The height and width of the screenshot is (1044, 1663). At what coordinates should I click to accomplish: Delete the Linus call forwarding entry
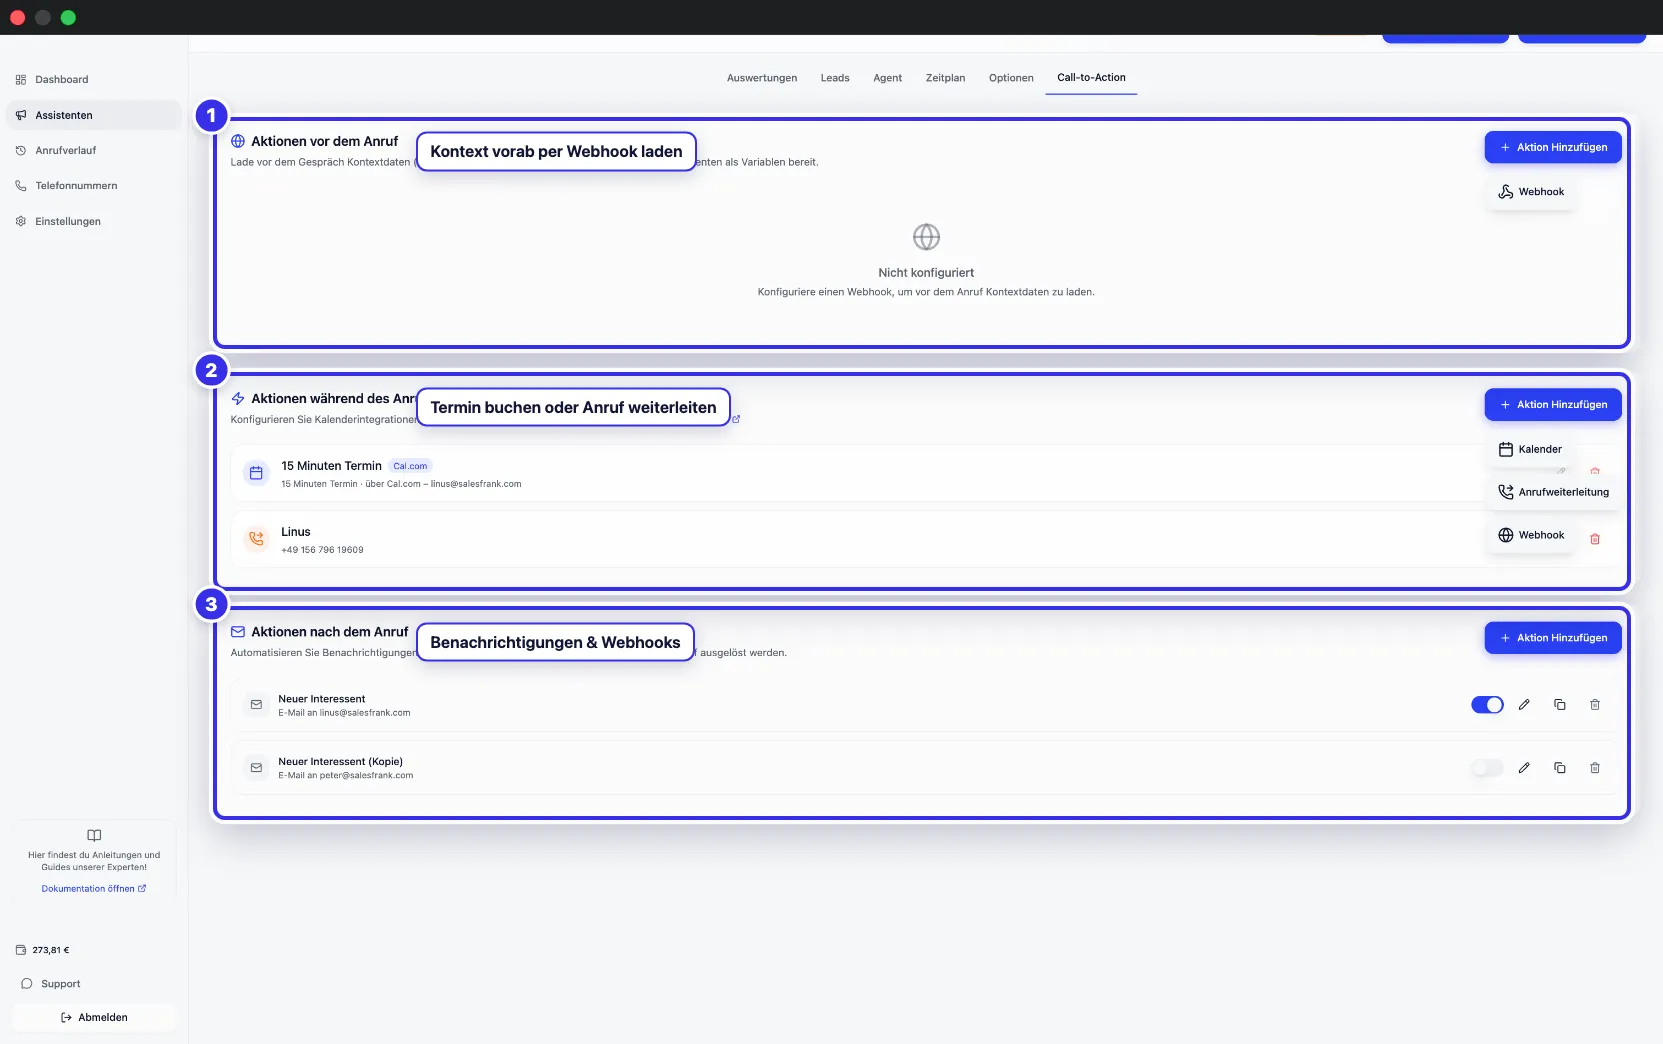tap(1595, 539)
